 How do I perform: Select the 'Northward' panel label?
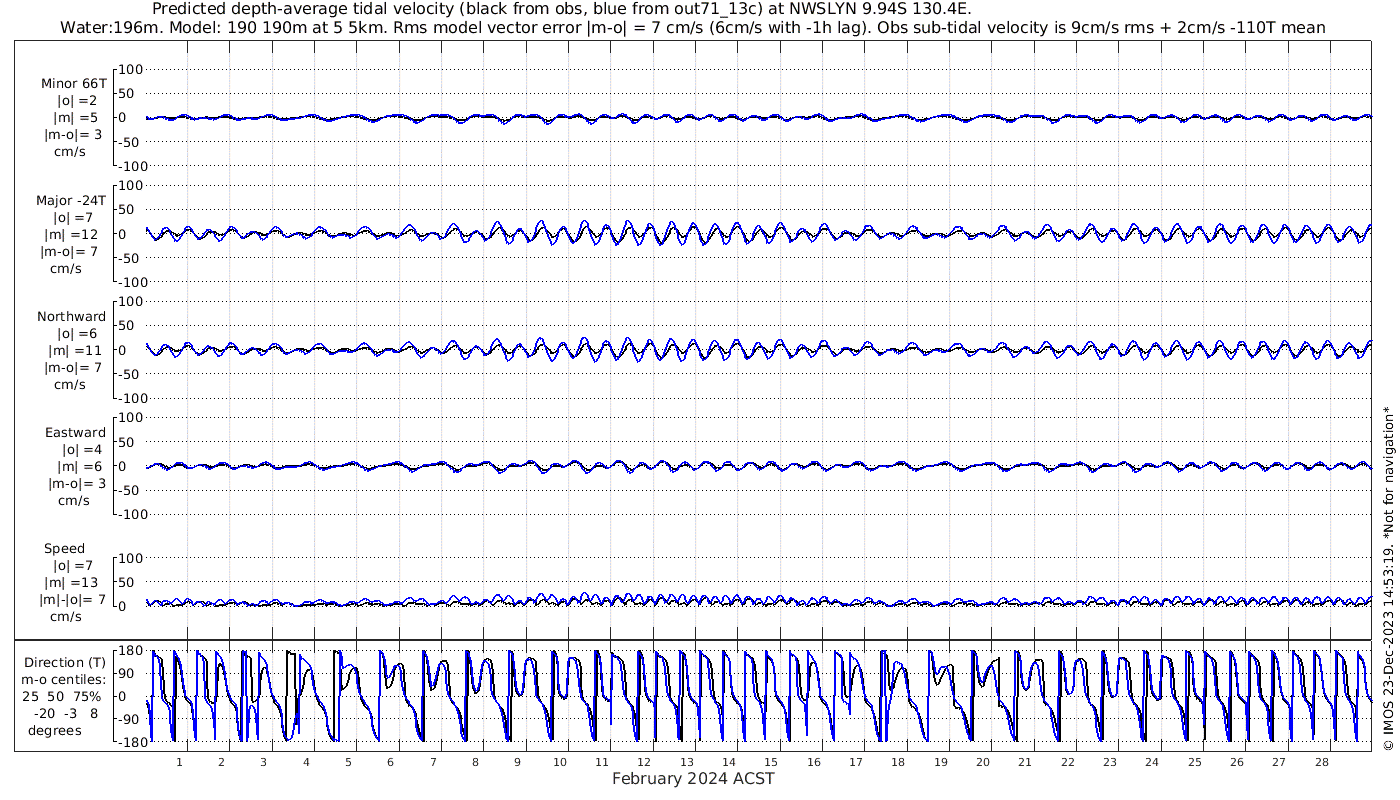click(x=71, y=317)
